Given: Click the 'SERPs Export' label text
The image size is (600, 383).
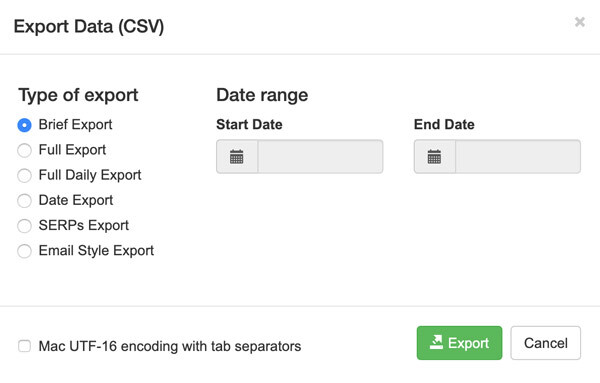Looking at the screenshot, I should click(83, 225).
